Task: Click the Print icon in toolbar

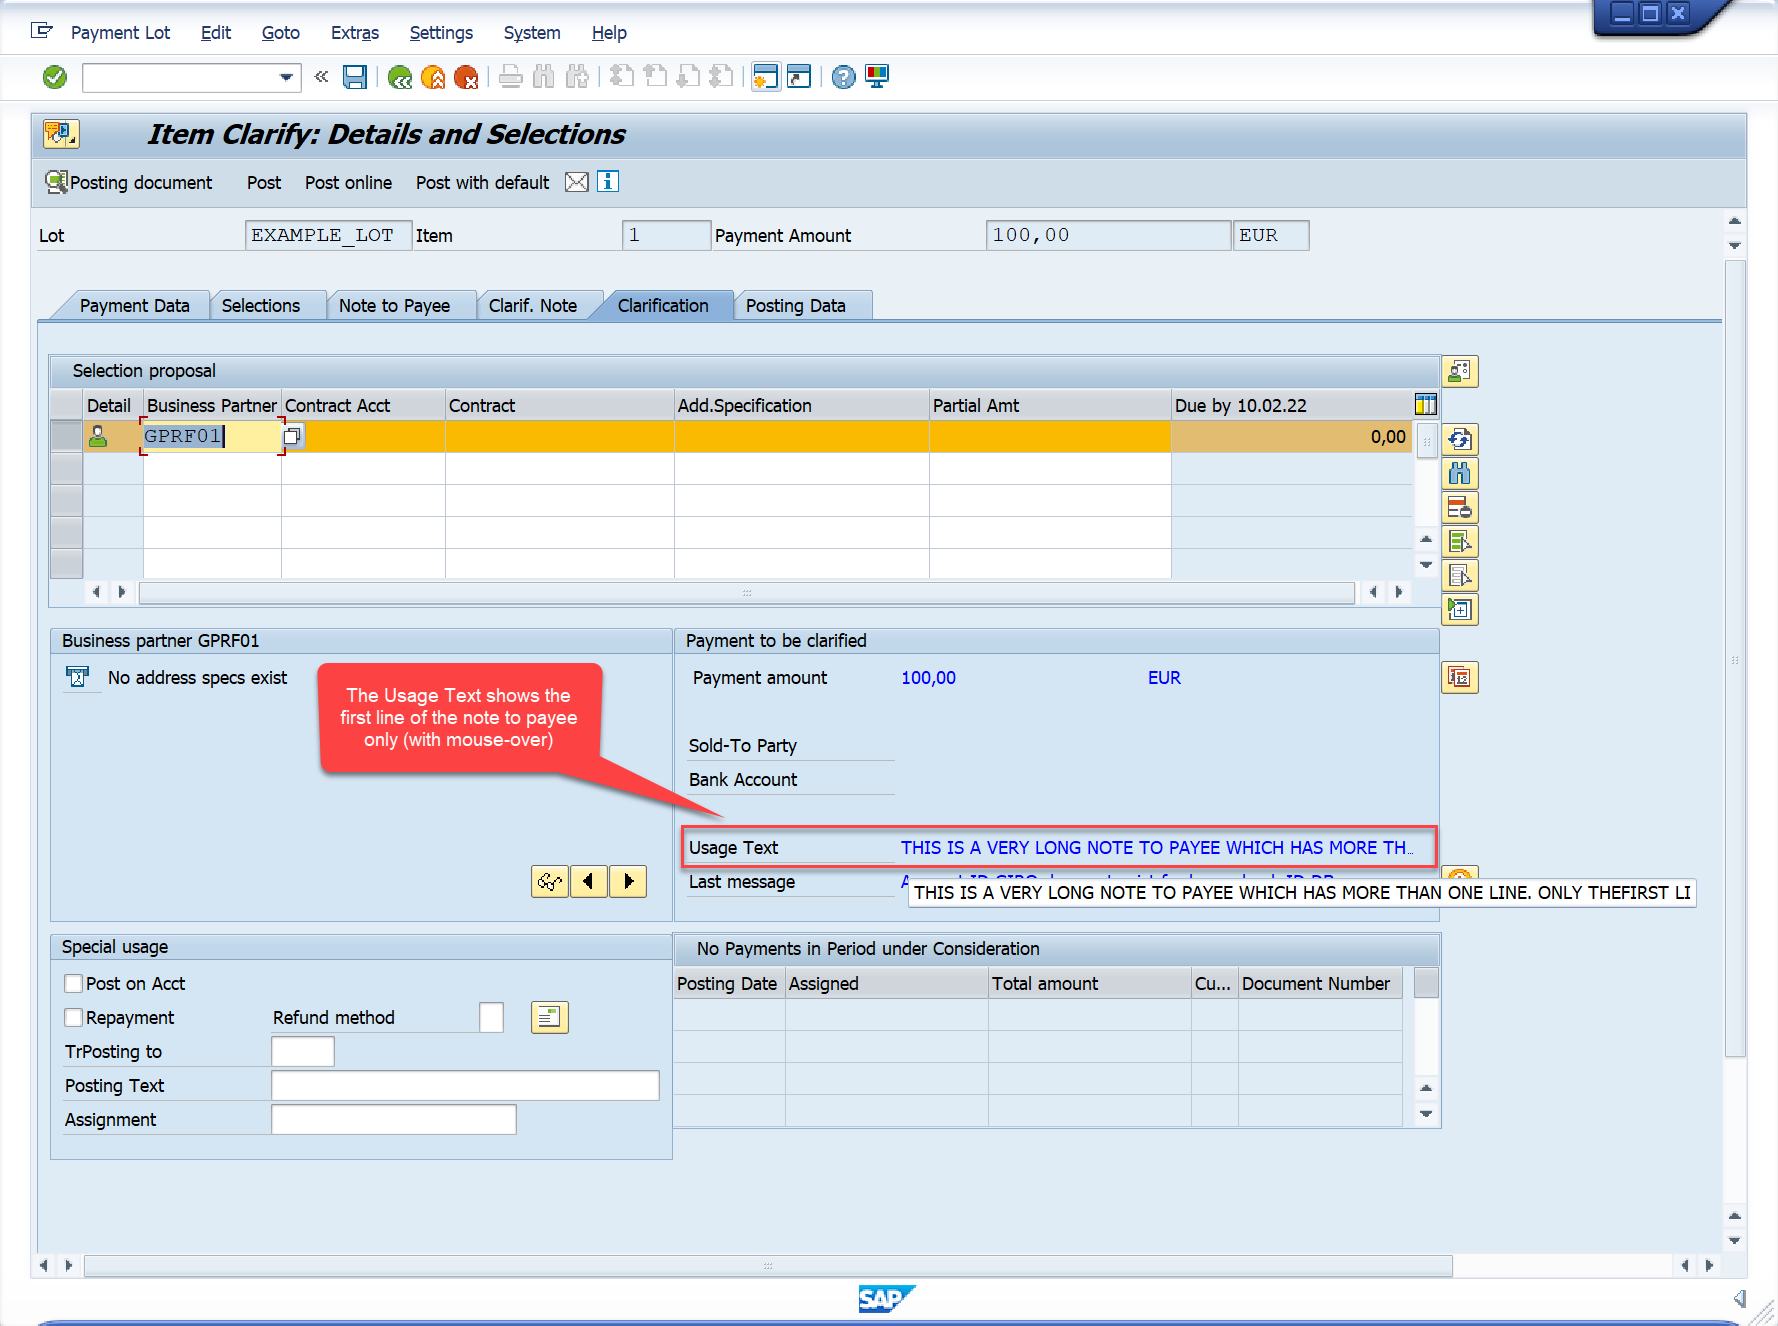Action: point(511,77)
